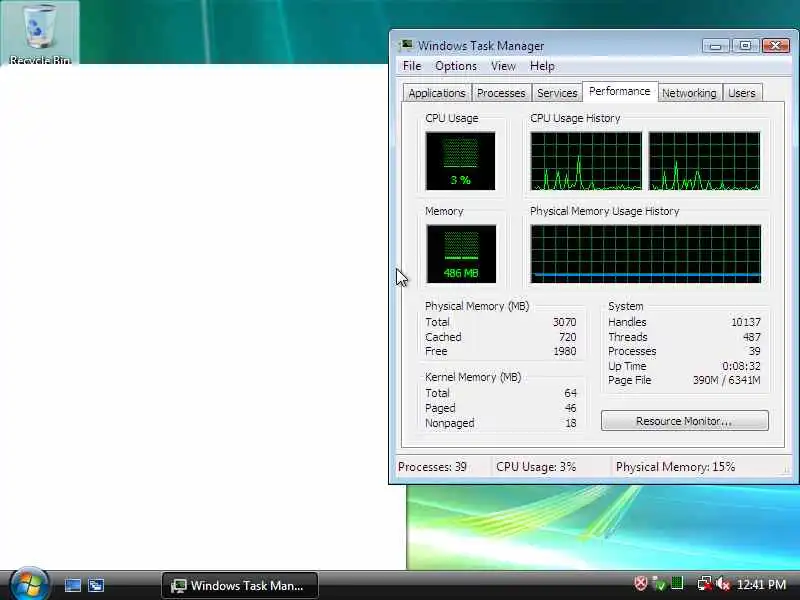
Task: Click the first CPU Usage History graph
Action: (586, 161)
